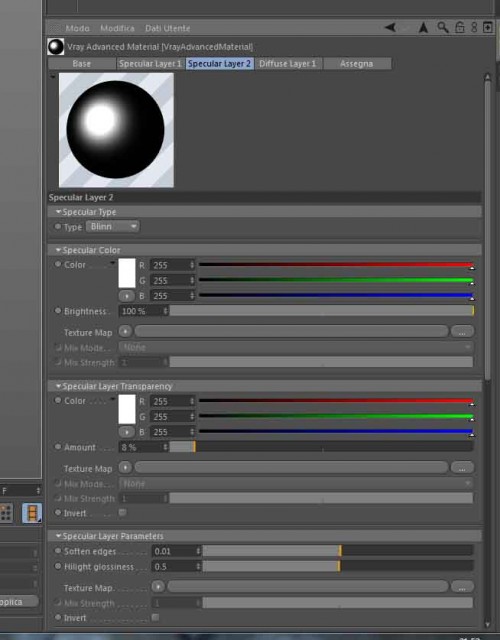Click the Hilight glossiness 0.5 field

pos(176,567)
